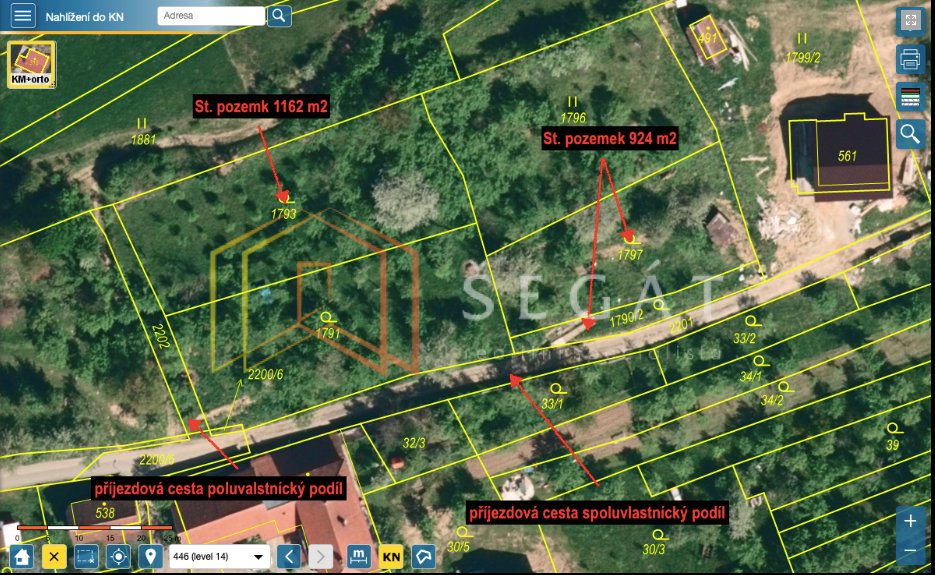Select parcel 30/3 label
This screenshot has width=935, height=575.
click(x=654, y=549)
